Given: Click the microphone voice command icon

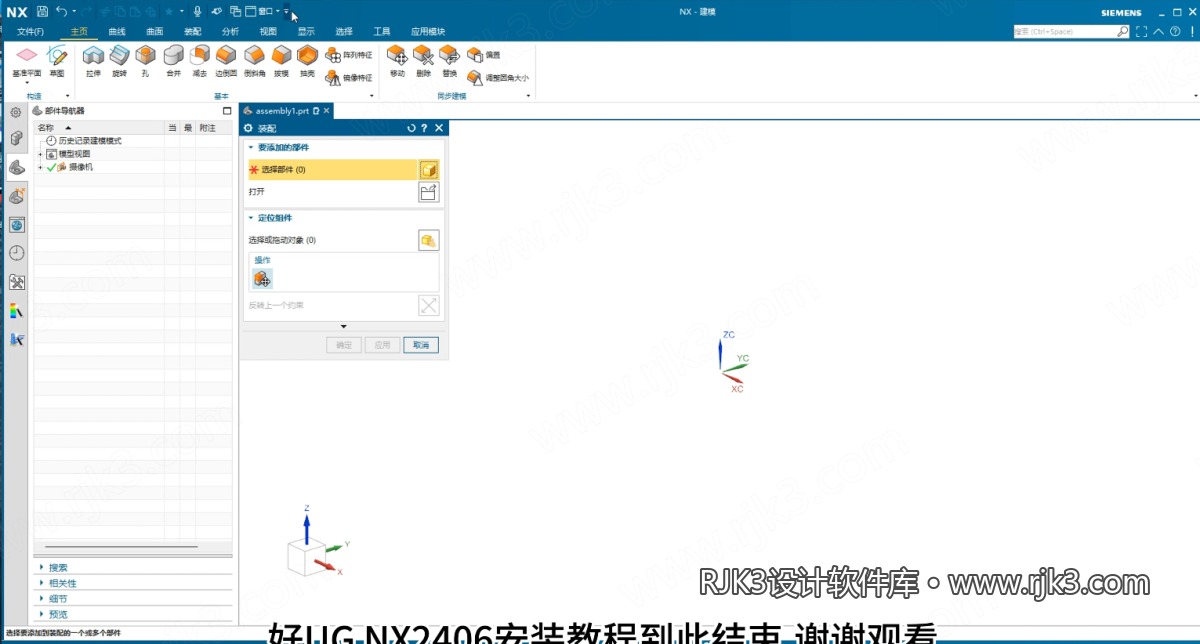Looking at the screenshot, I should [197, 12].
